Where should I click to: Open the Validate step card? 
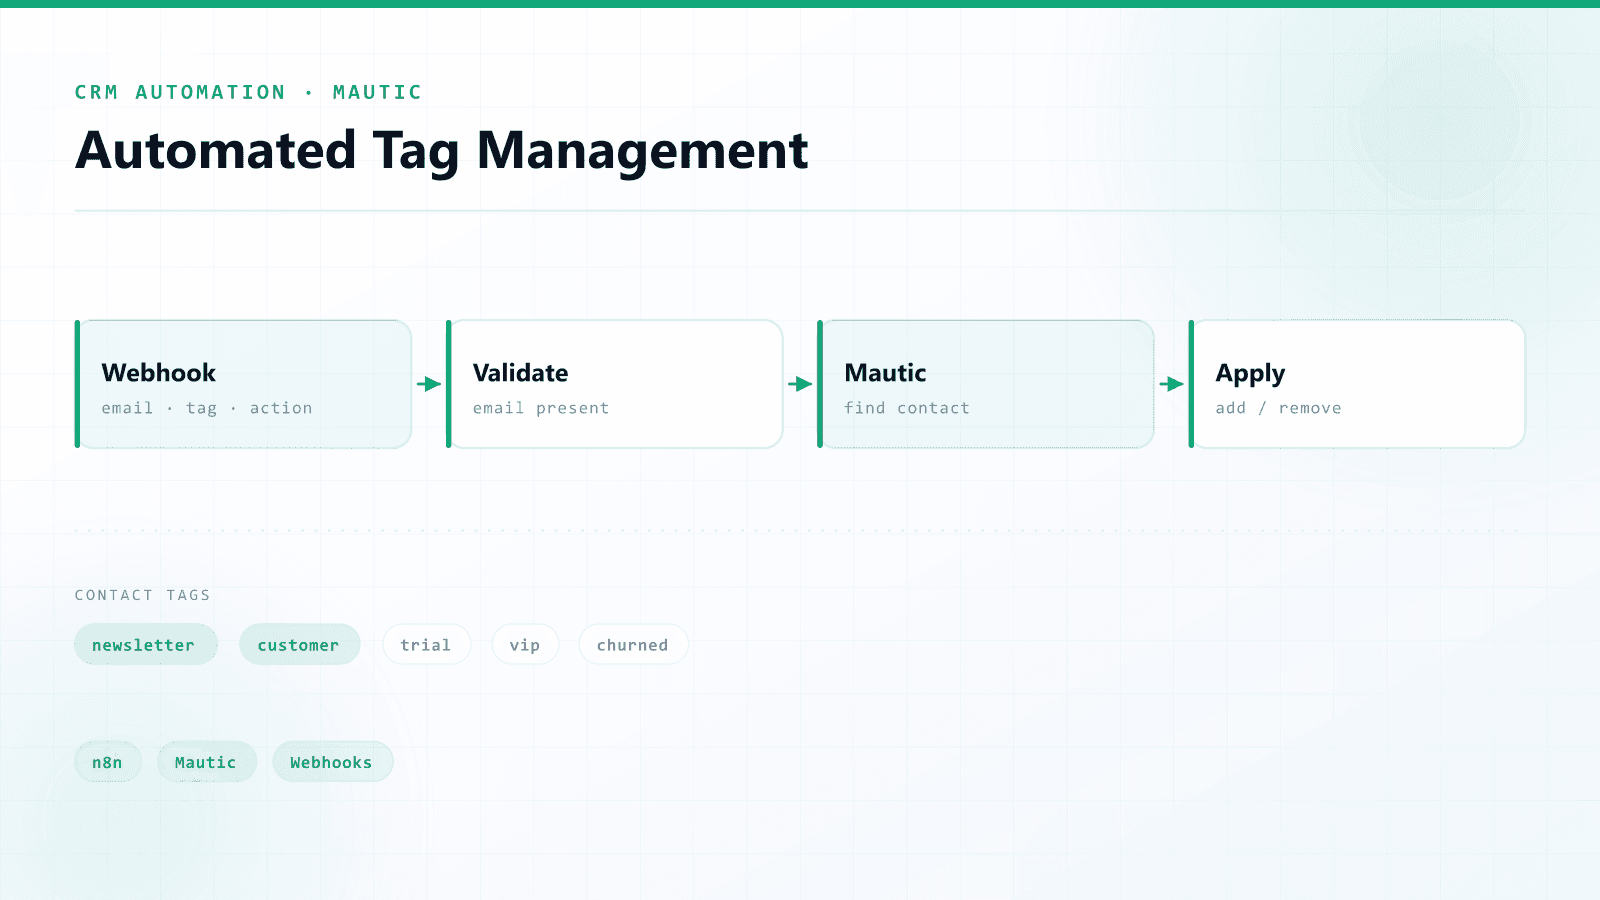pyautogui.click(x=614, y=384)
